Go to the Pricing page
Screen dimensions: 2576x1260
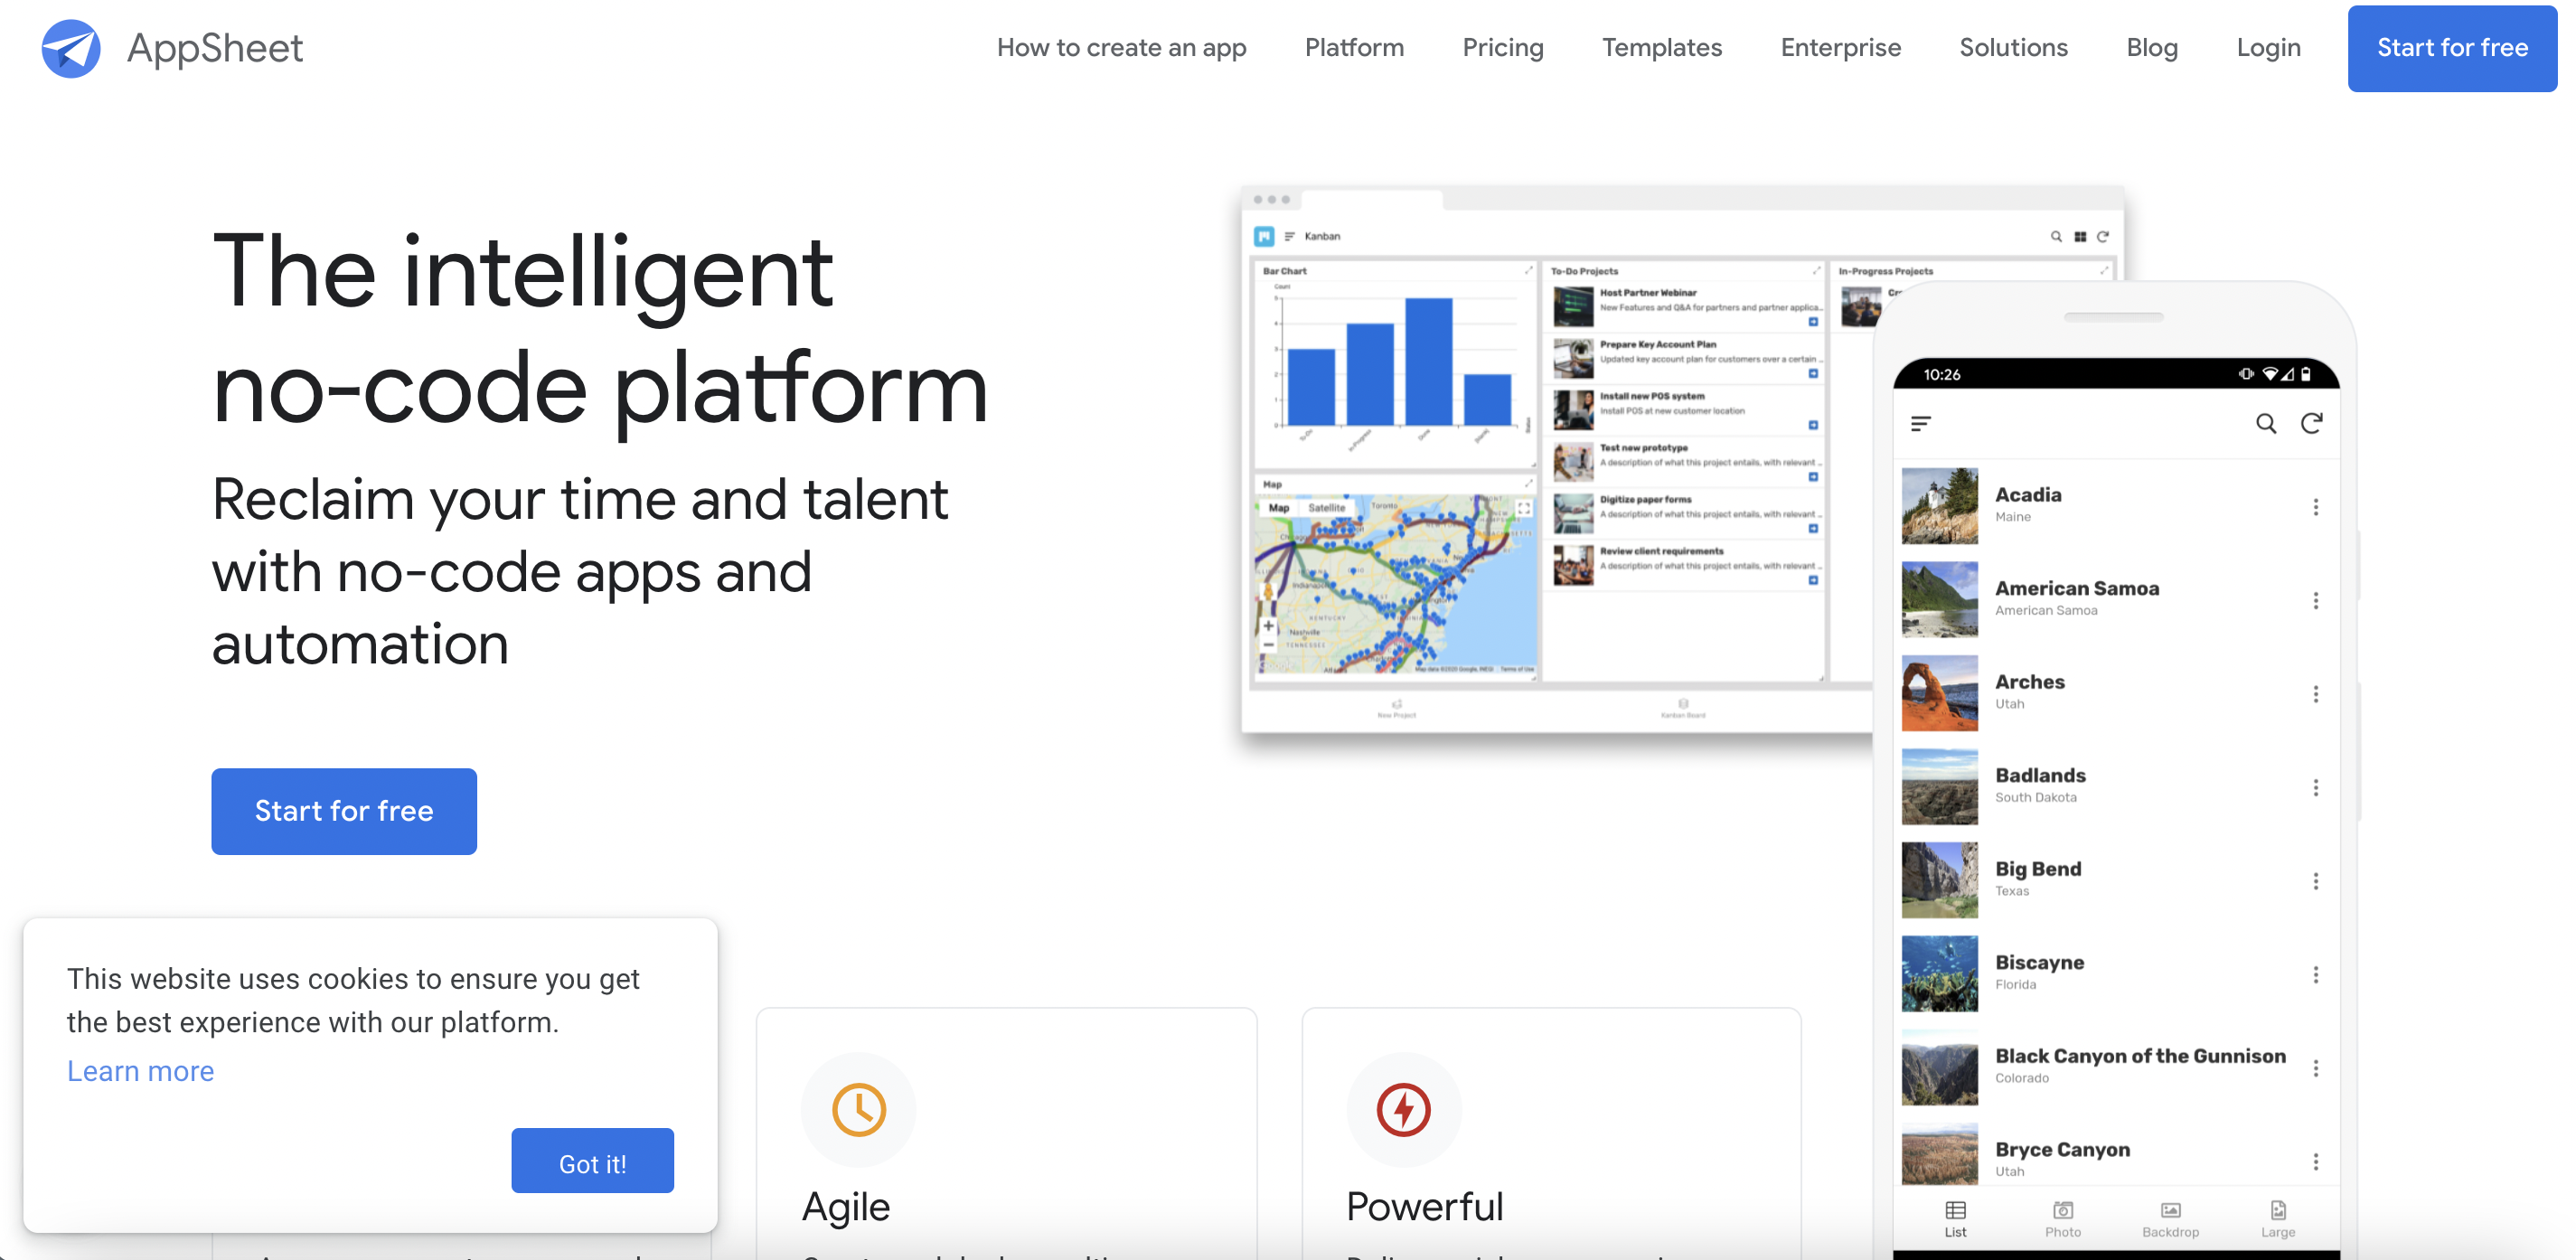(1502, 48)
